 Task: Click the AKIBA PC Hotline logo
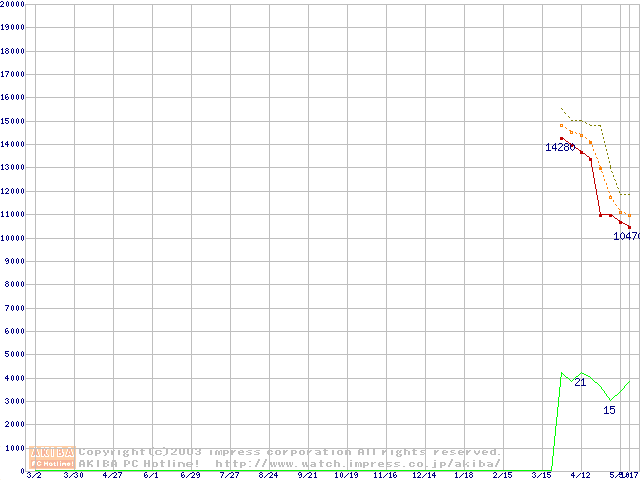point(53,457)
